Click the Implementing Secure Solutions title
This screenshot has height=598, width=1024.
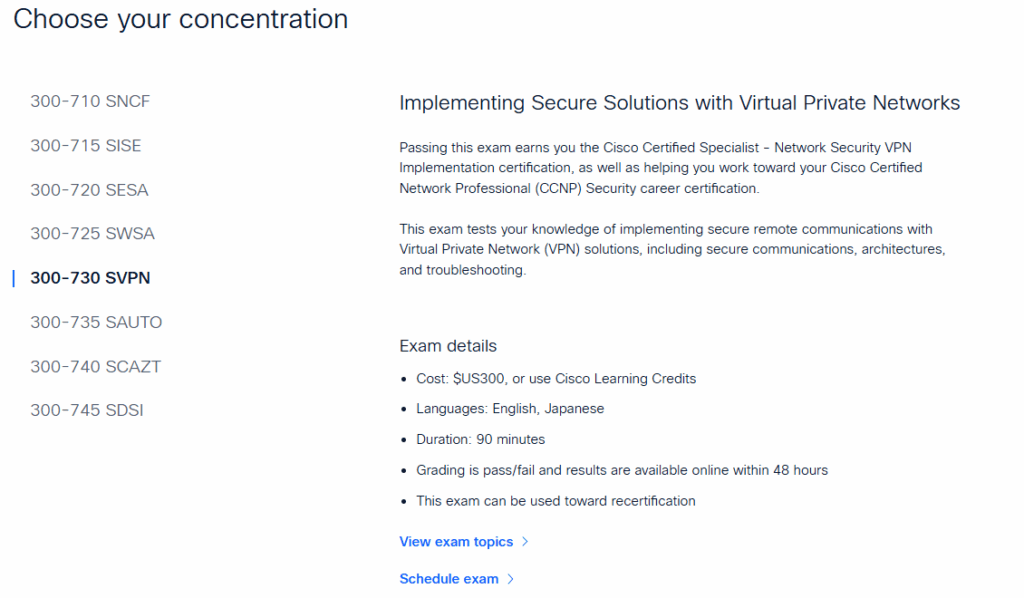679,103
